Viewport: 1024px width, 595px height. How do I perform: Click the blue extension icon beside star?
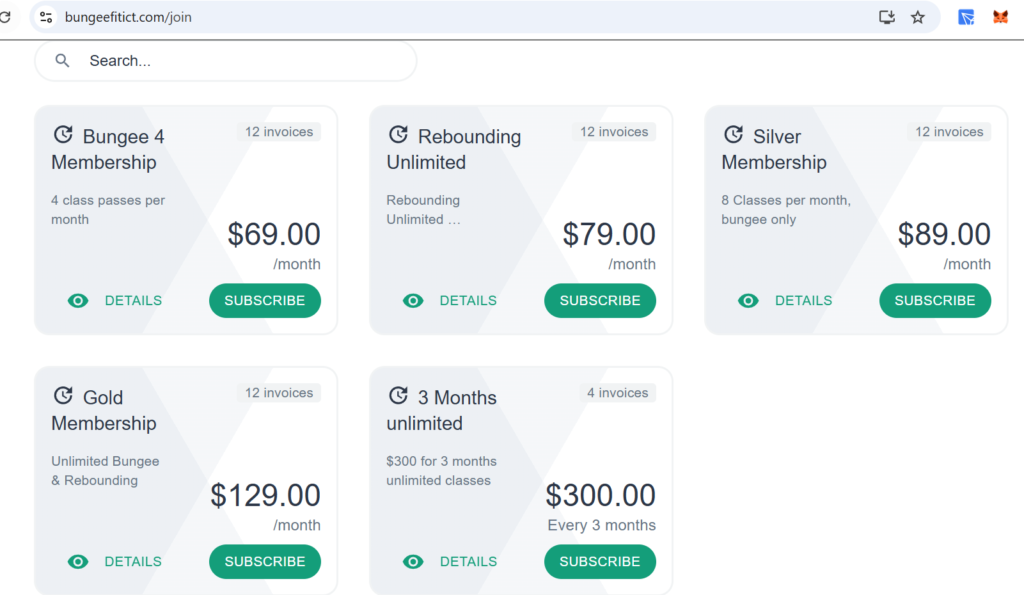pyautogui.click(x=966, y=17)
